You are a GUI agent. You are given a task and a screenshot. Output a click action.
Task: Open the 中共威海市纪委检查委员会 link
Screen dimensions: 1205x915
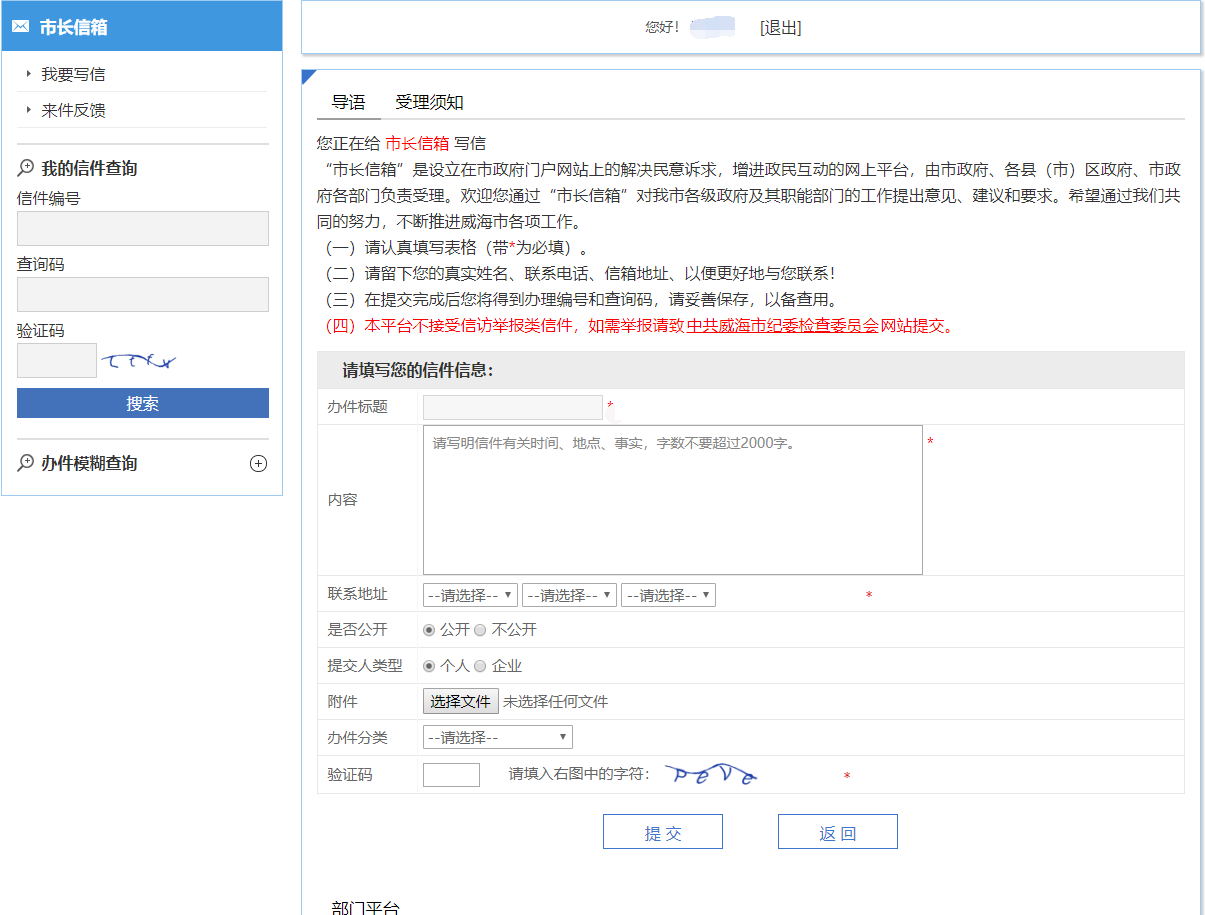point(782,325)
